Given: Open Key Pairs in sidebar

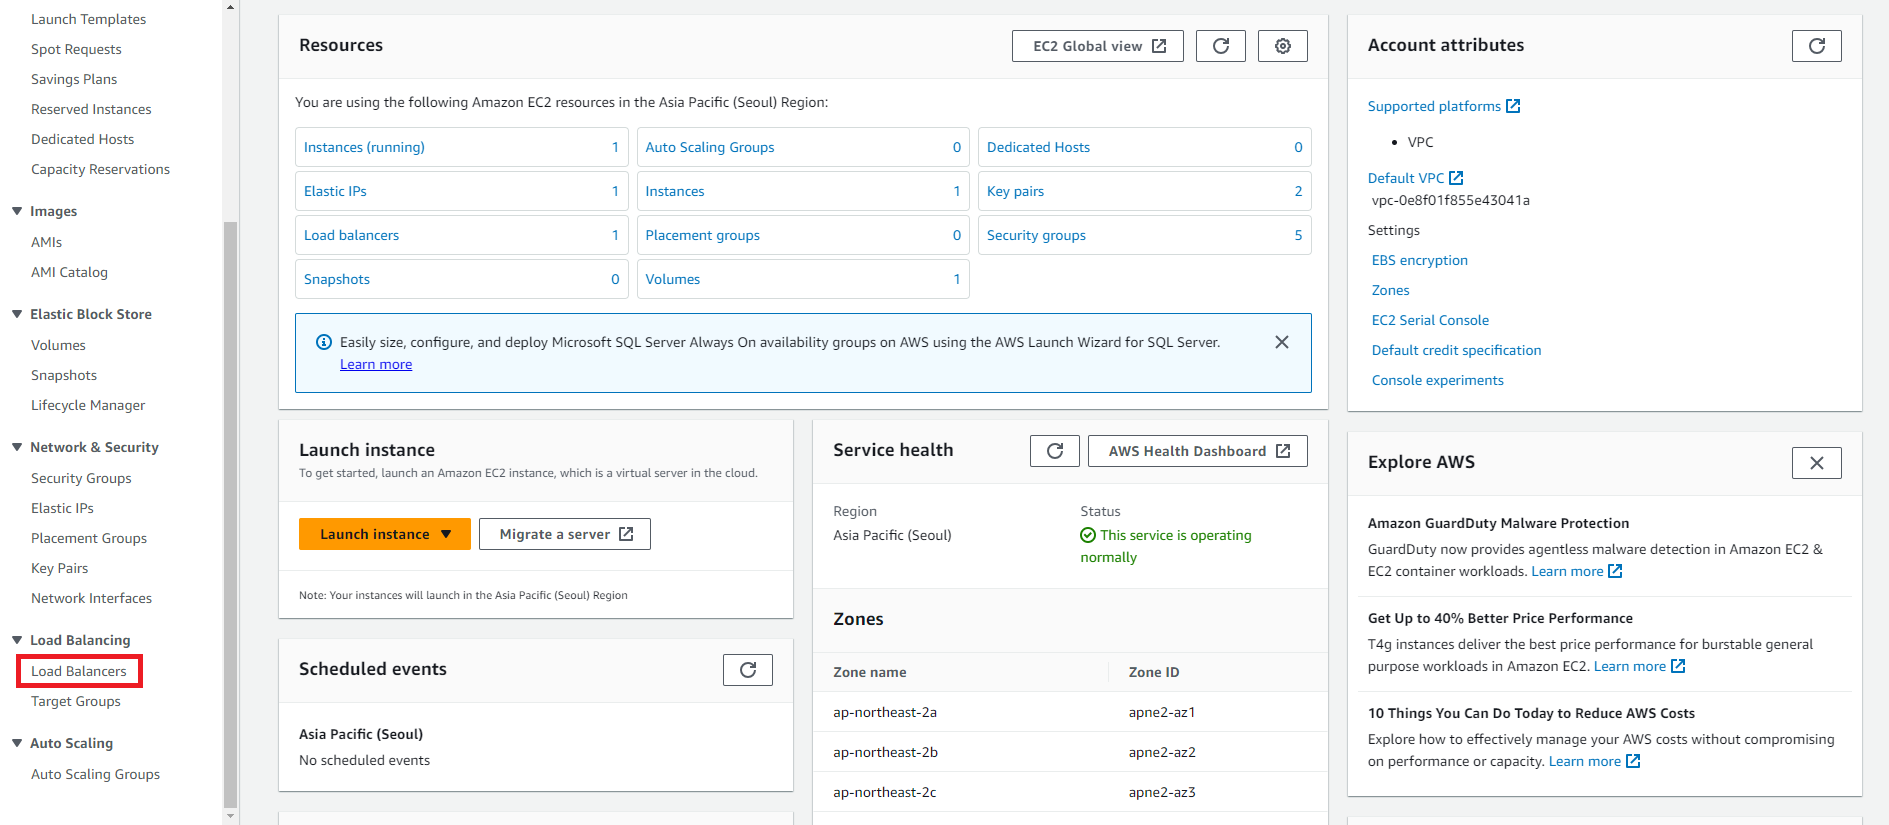Looking at the screenshot, I should 59,568.
